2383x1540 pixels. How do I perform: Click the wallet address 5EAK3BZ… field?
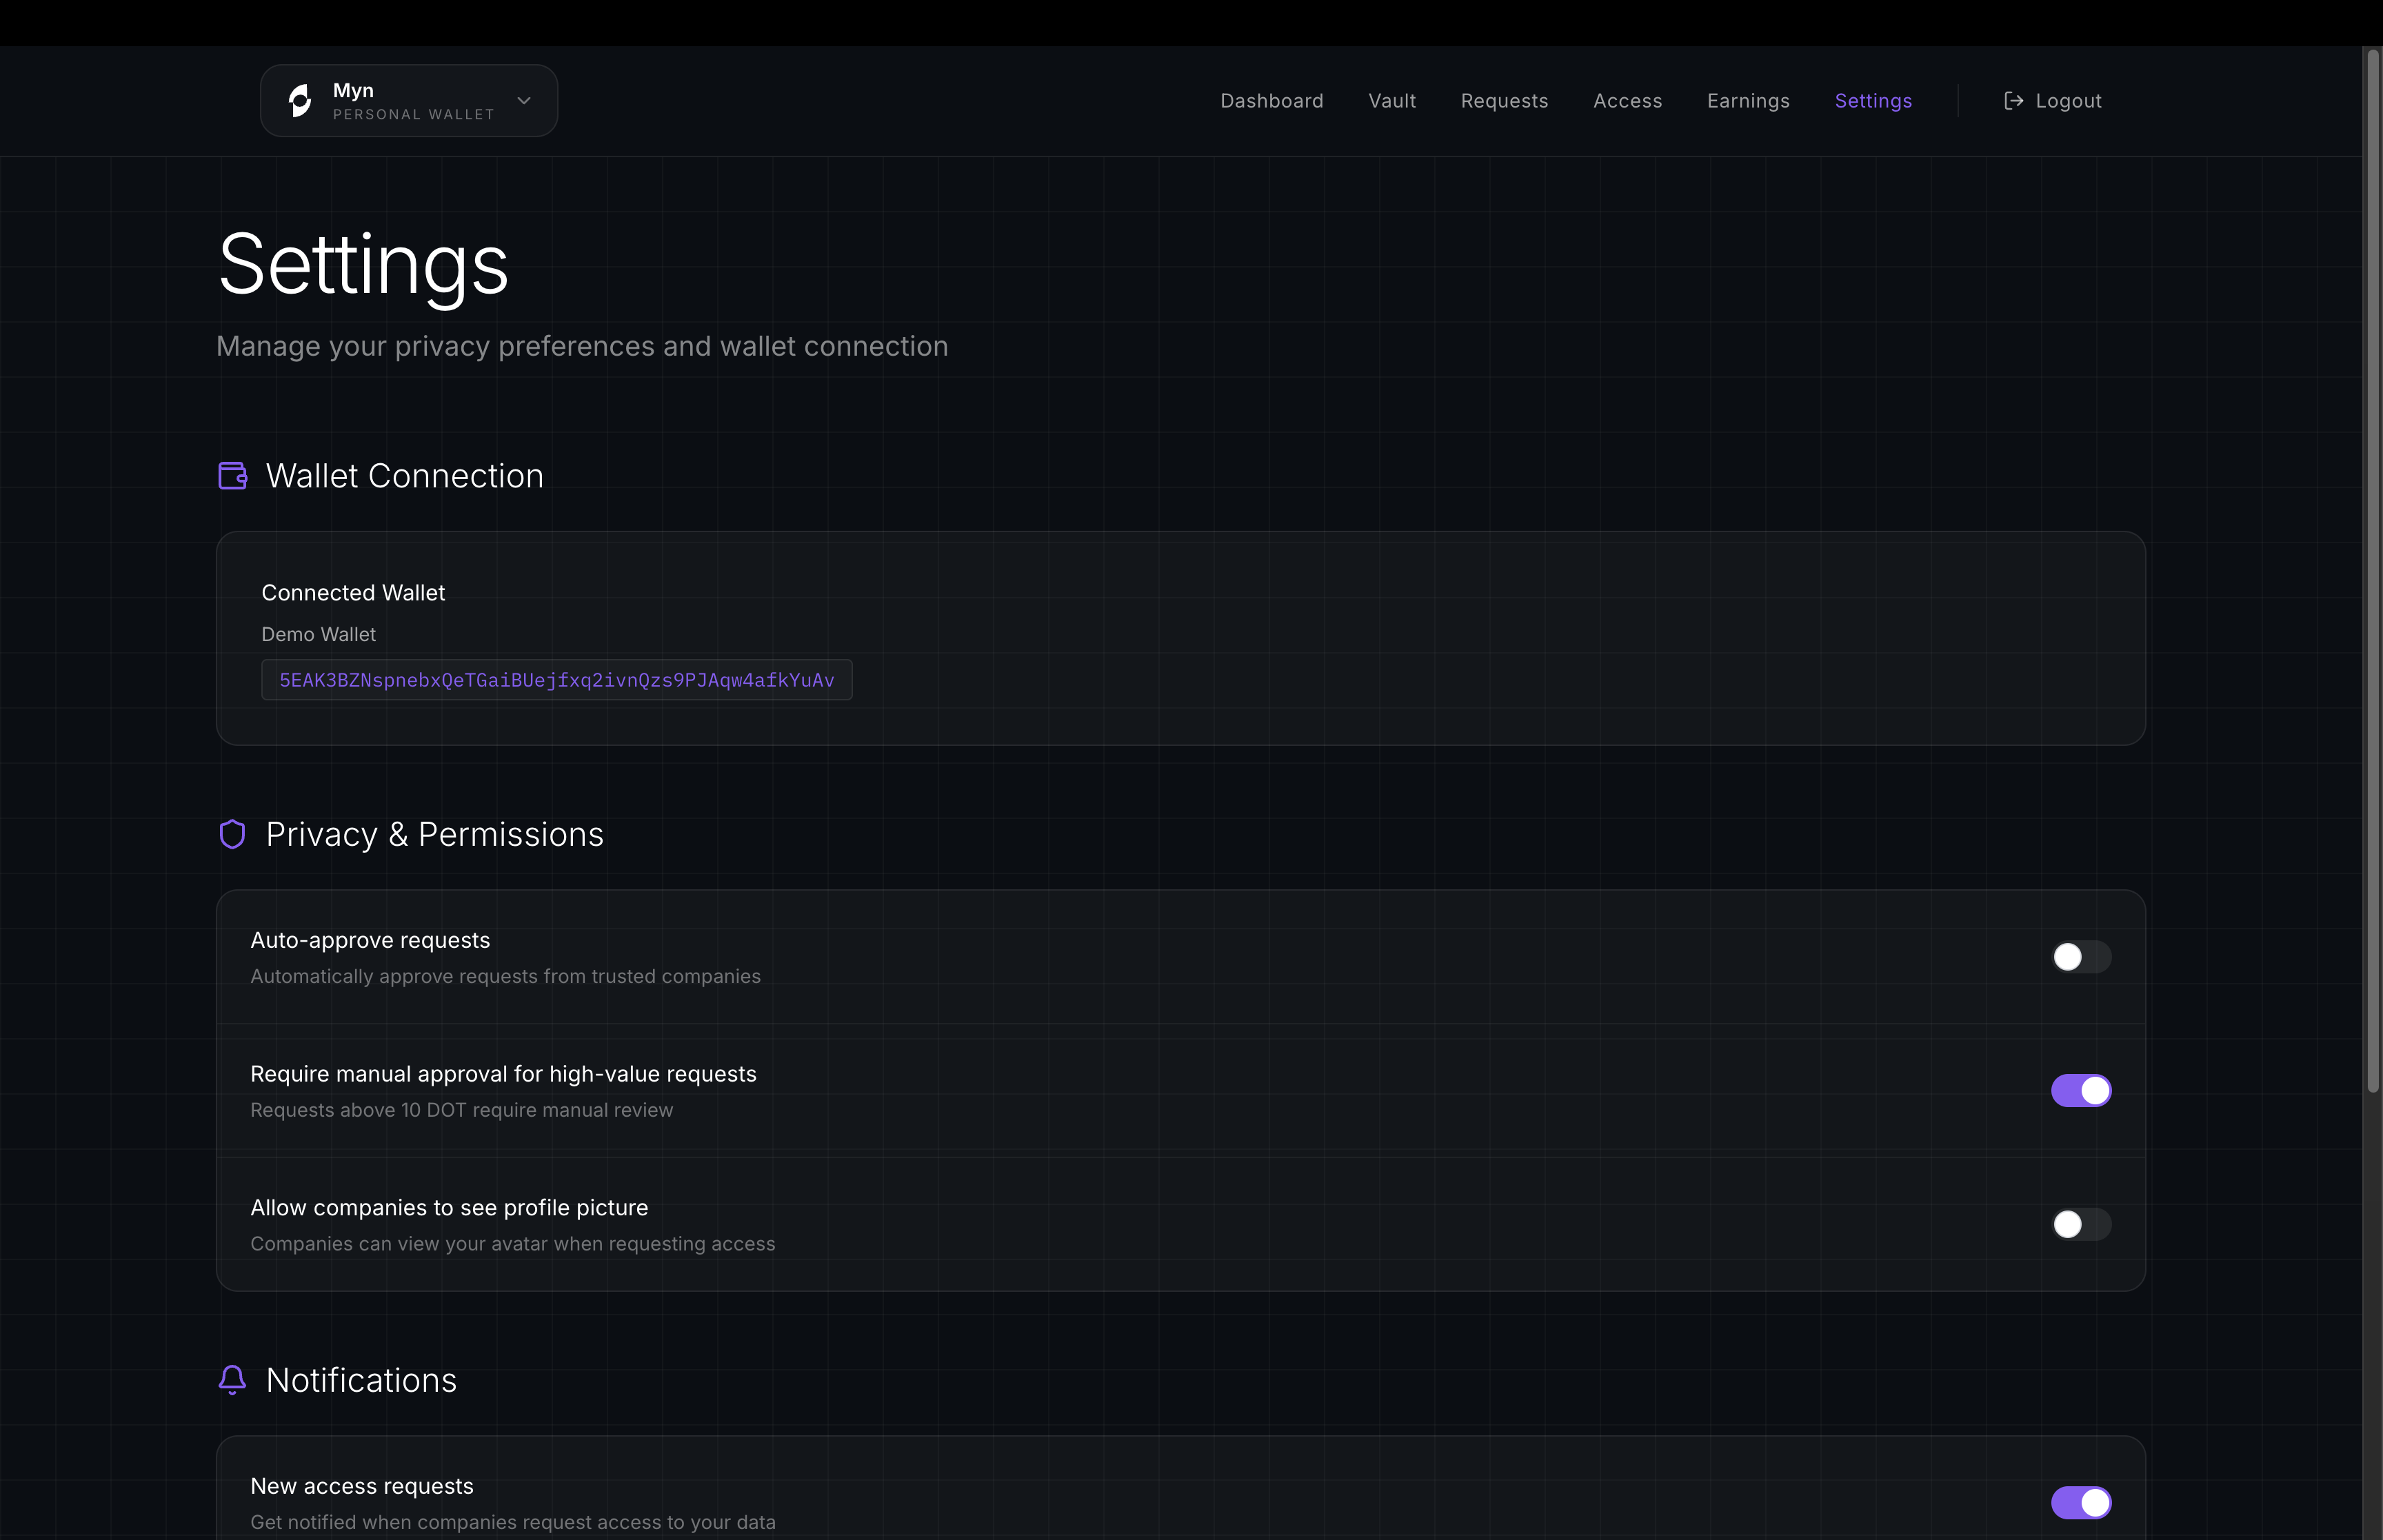click(556, 680)
